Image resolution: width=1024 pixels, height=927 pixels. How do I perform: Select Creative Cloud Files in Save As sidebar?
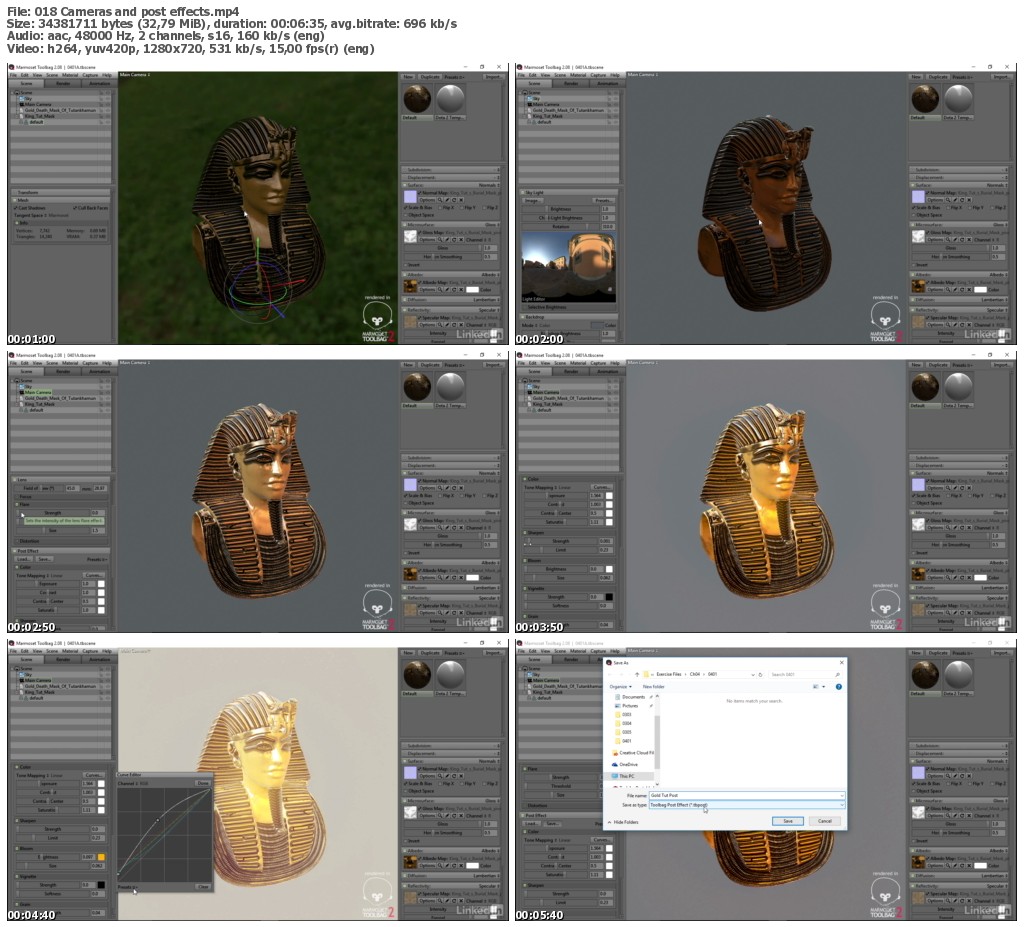633,753
